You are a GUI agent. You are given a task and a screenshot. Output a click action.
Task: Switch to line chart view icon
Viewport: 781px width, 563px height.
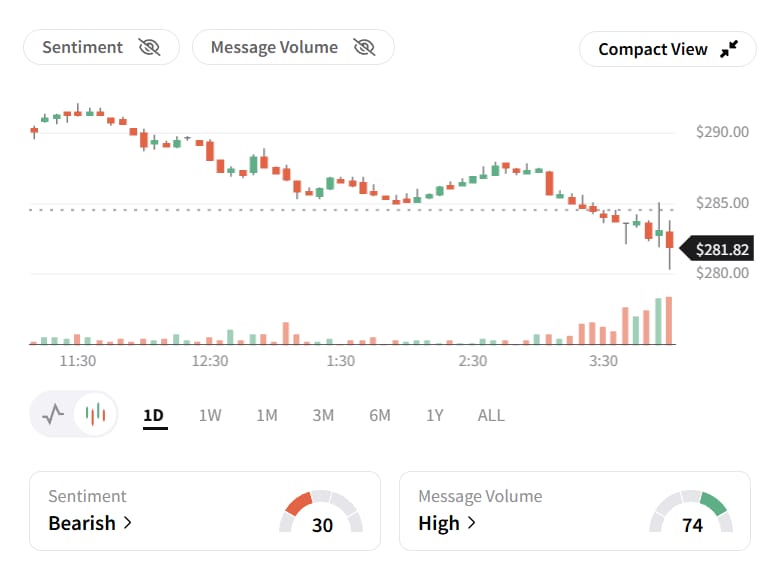pos(53,414)
